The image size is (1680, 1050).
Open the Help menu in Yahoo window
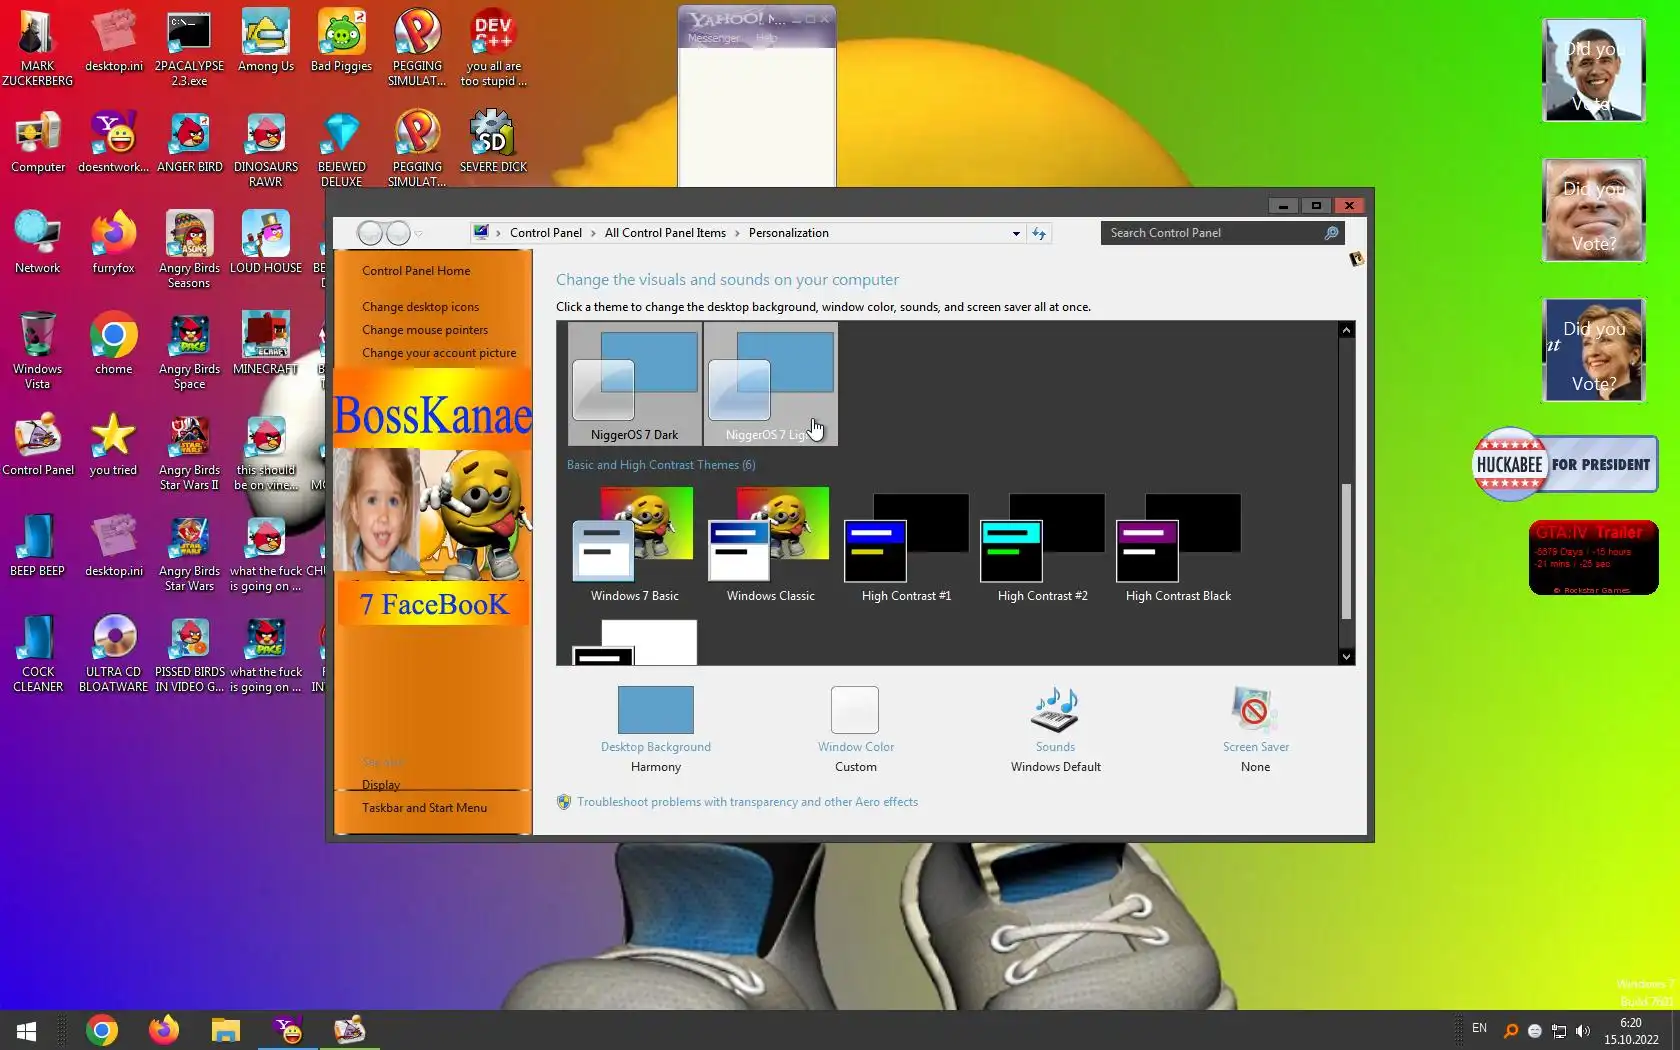click(x=767, y=38)
